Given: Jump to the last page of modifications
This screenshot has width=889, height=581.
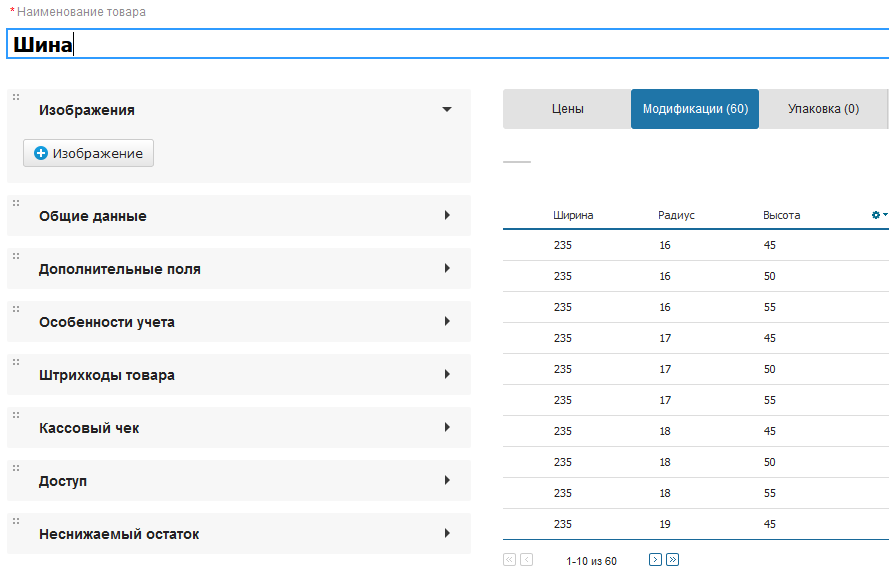Looking at the screenshot, I should coord(672,560).
